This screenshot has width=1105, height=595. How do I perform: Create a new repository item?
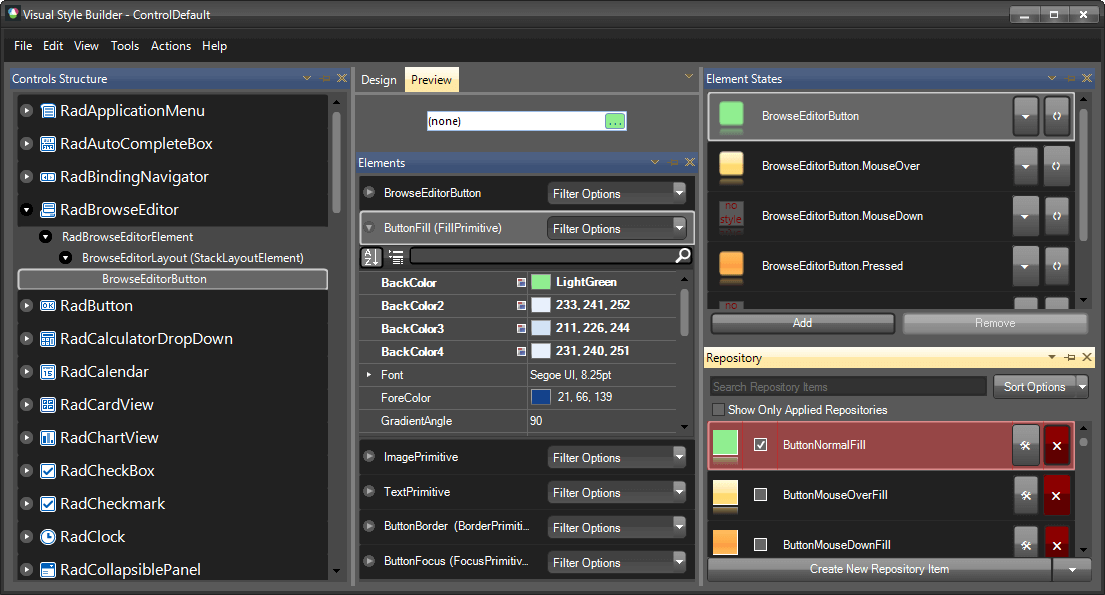pyautogui.click(x=878, y=568)
